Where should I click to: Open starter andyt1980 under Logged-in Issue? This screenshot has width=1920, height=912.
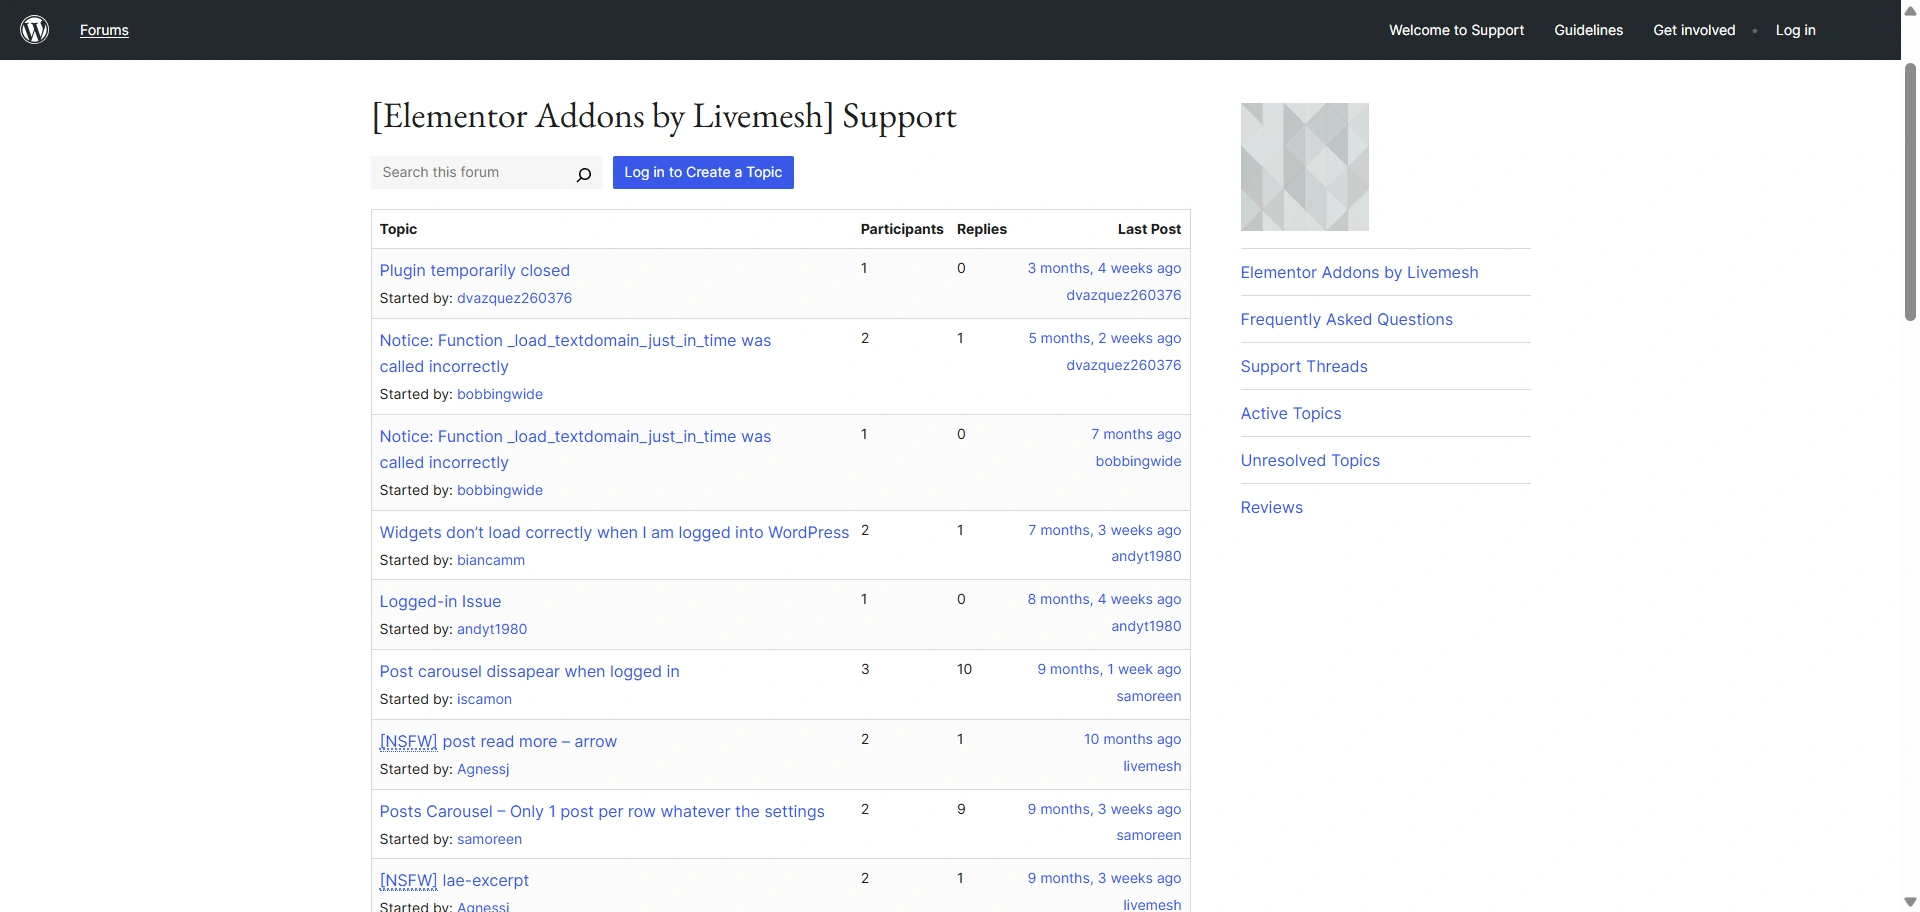tap(492, 629)
